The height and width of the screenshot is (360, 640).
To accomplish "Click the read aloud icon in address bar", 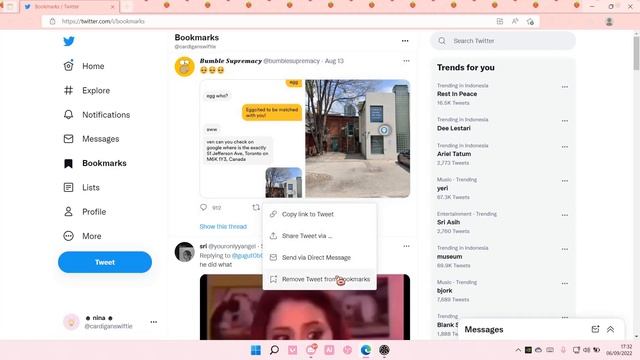I will pos(515,21).
